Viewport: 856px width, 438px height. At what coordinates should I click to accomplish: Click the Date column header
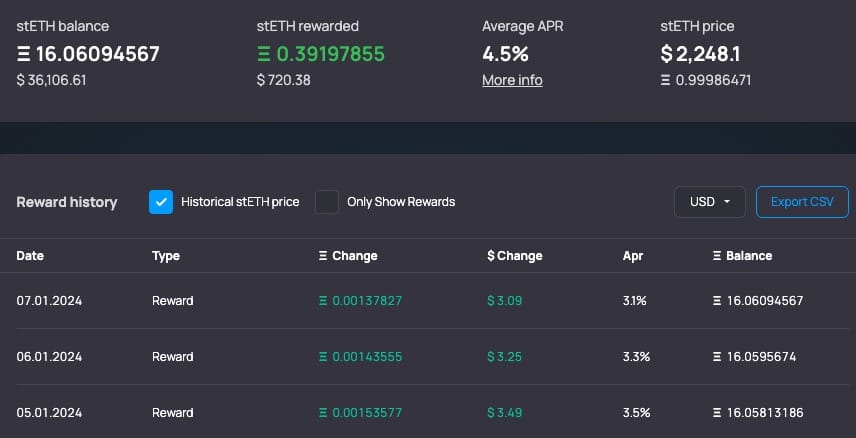point(30,256)
